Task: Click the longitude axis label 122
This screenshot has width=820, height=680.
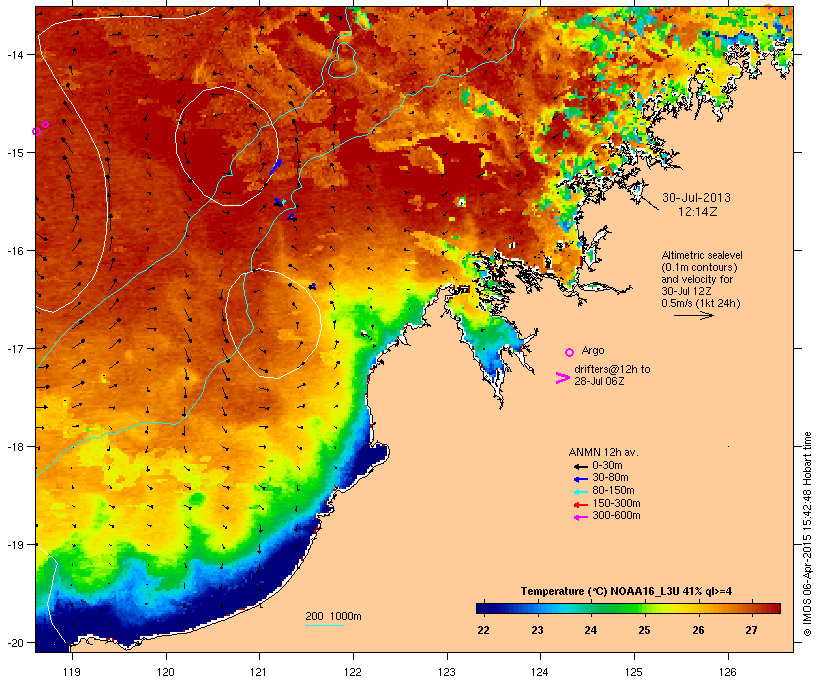Action: [353, 672]
